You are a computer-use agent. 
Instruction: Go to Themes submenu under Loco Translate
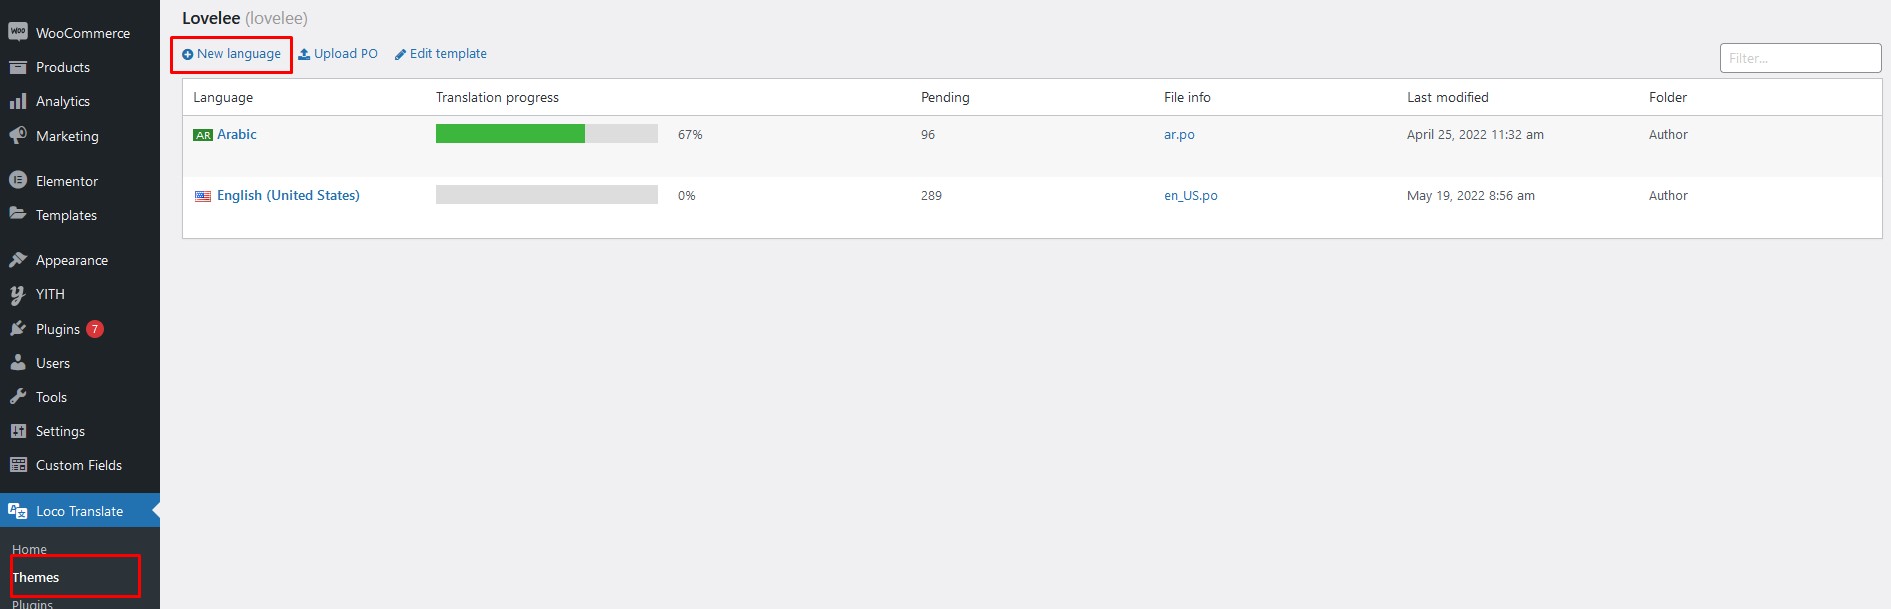tap(36, 577)
